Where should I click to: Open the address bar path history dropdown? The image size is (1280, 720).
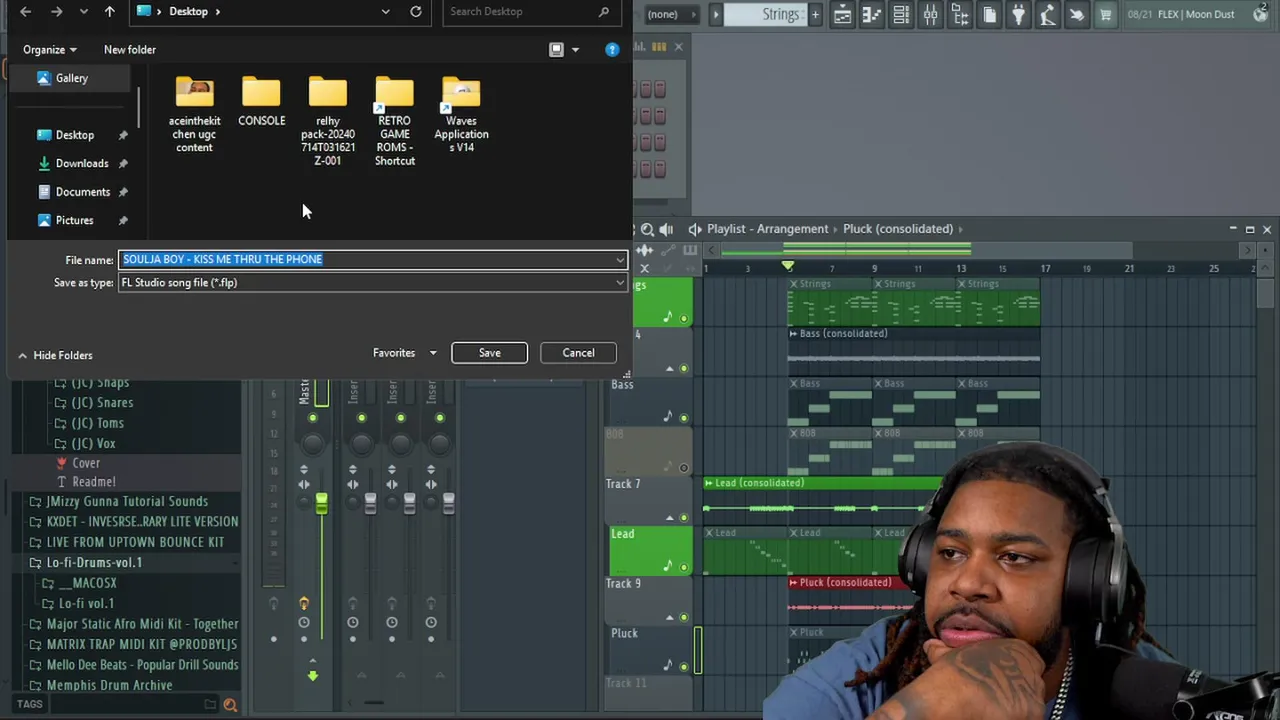[385, 11]
